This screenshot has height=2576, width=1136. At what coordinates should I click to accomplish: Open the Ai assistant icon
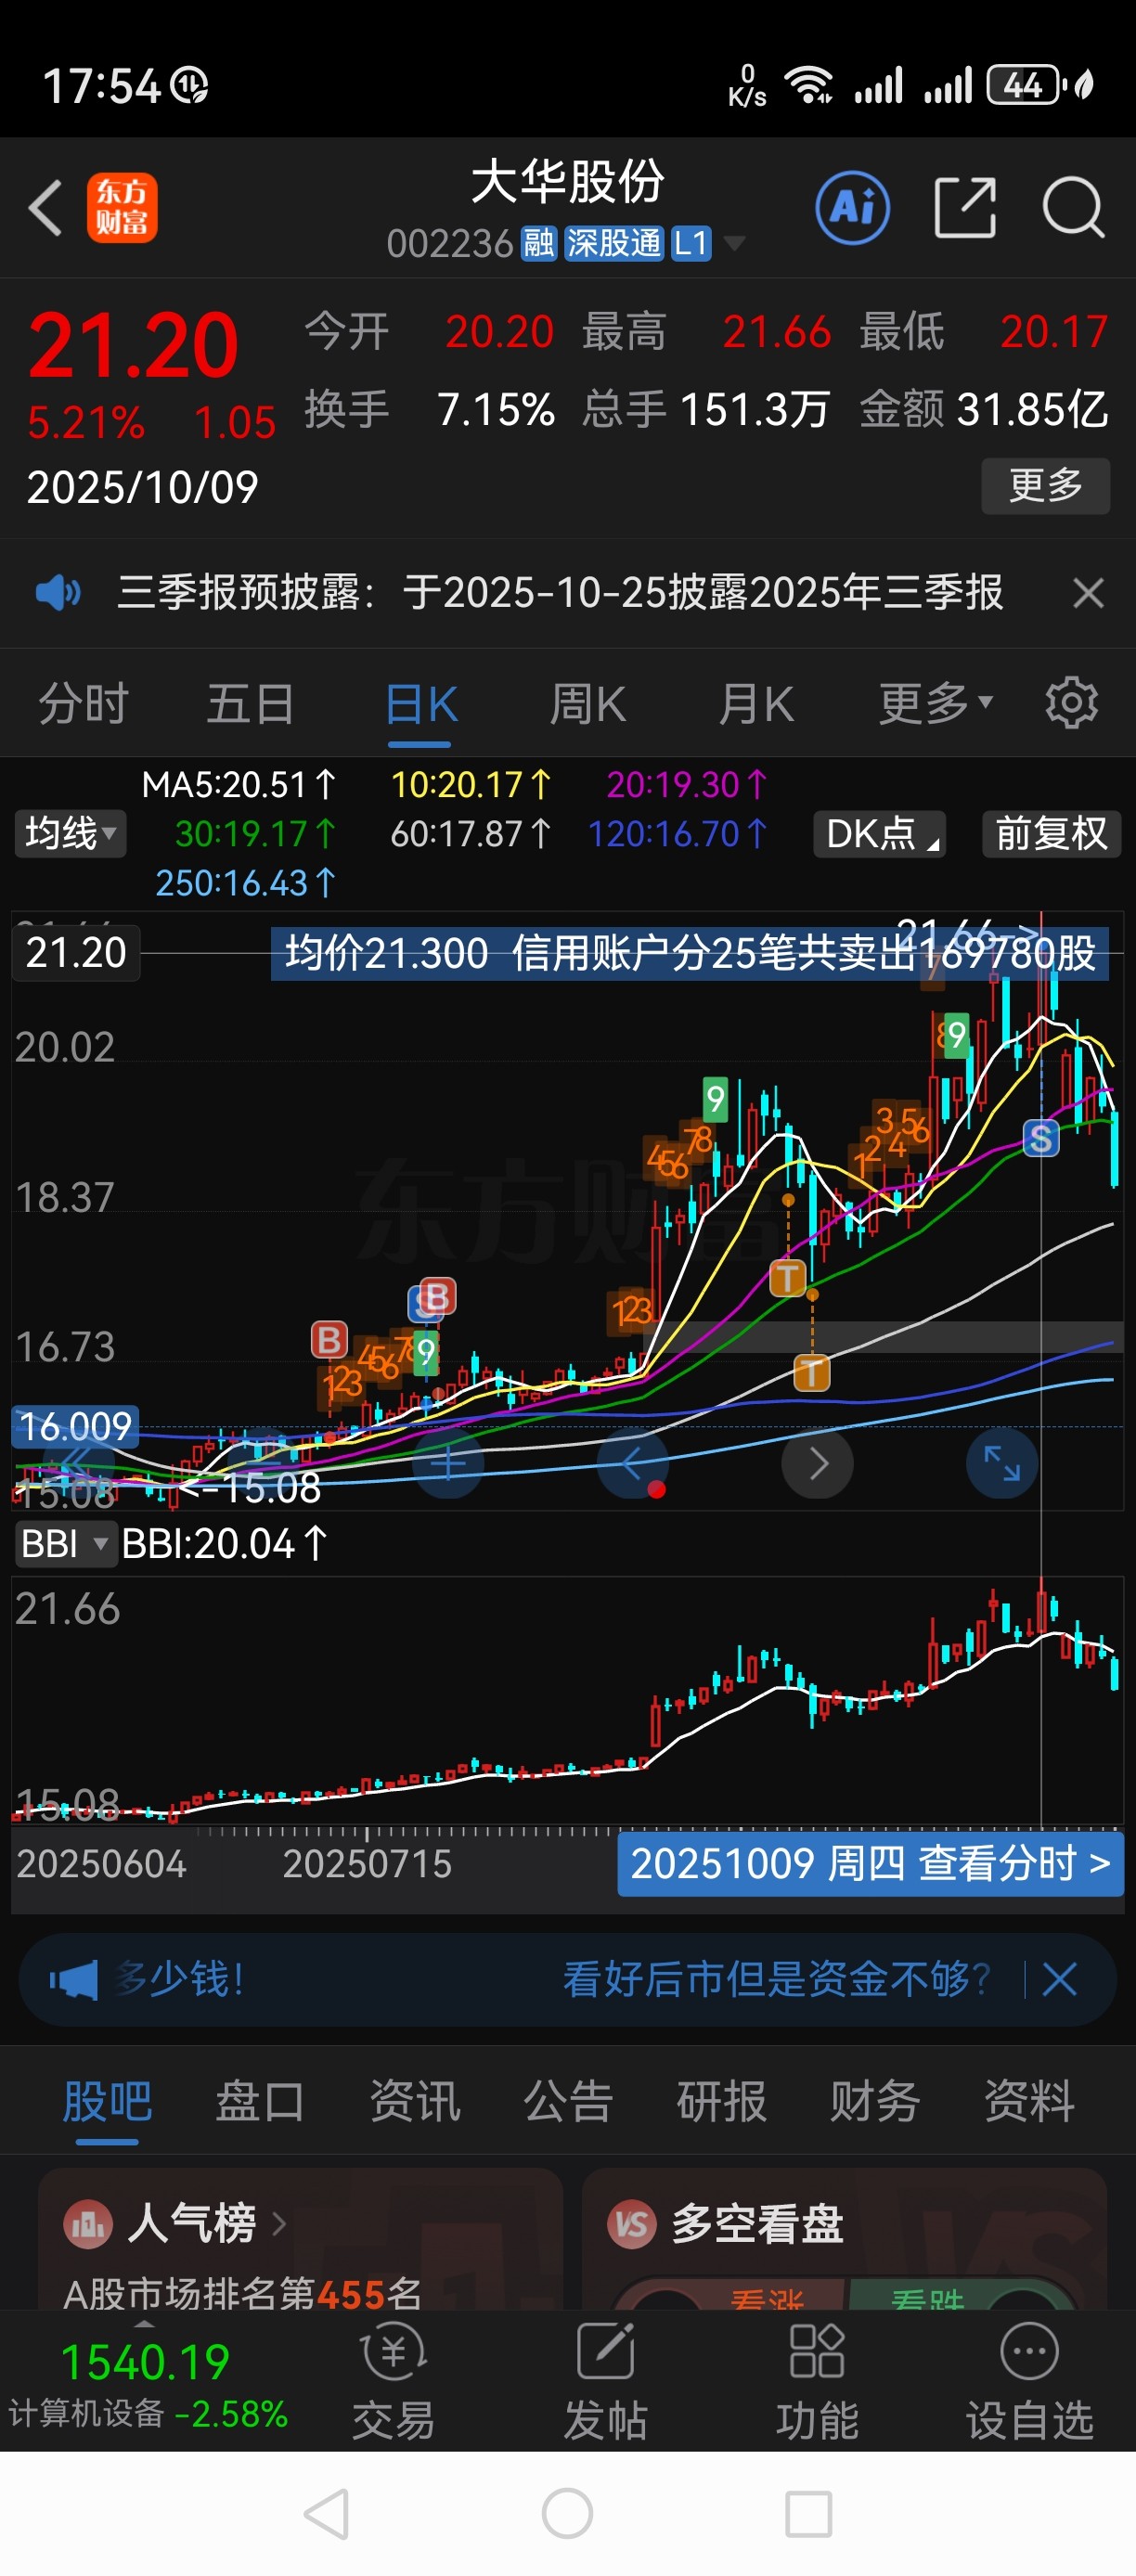tap(853, 208)
